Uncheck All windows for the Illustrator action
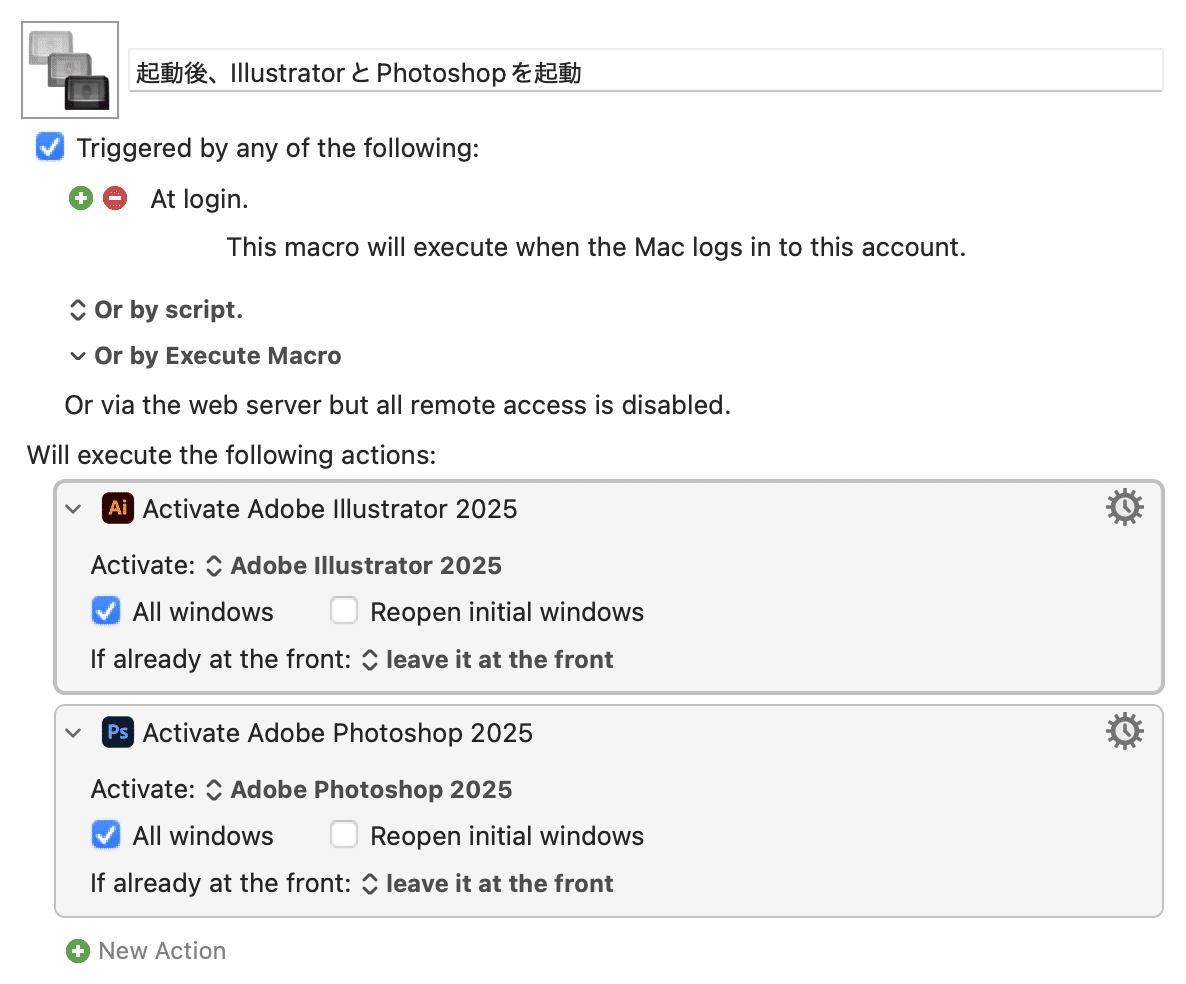Image resolution: width=1186 pixels, height=984 pixels. 105,610
